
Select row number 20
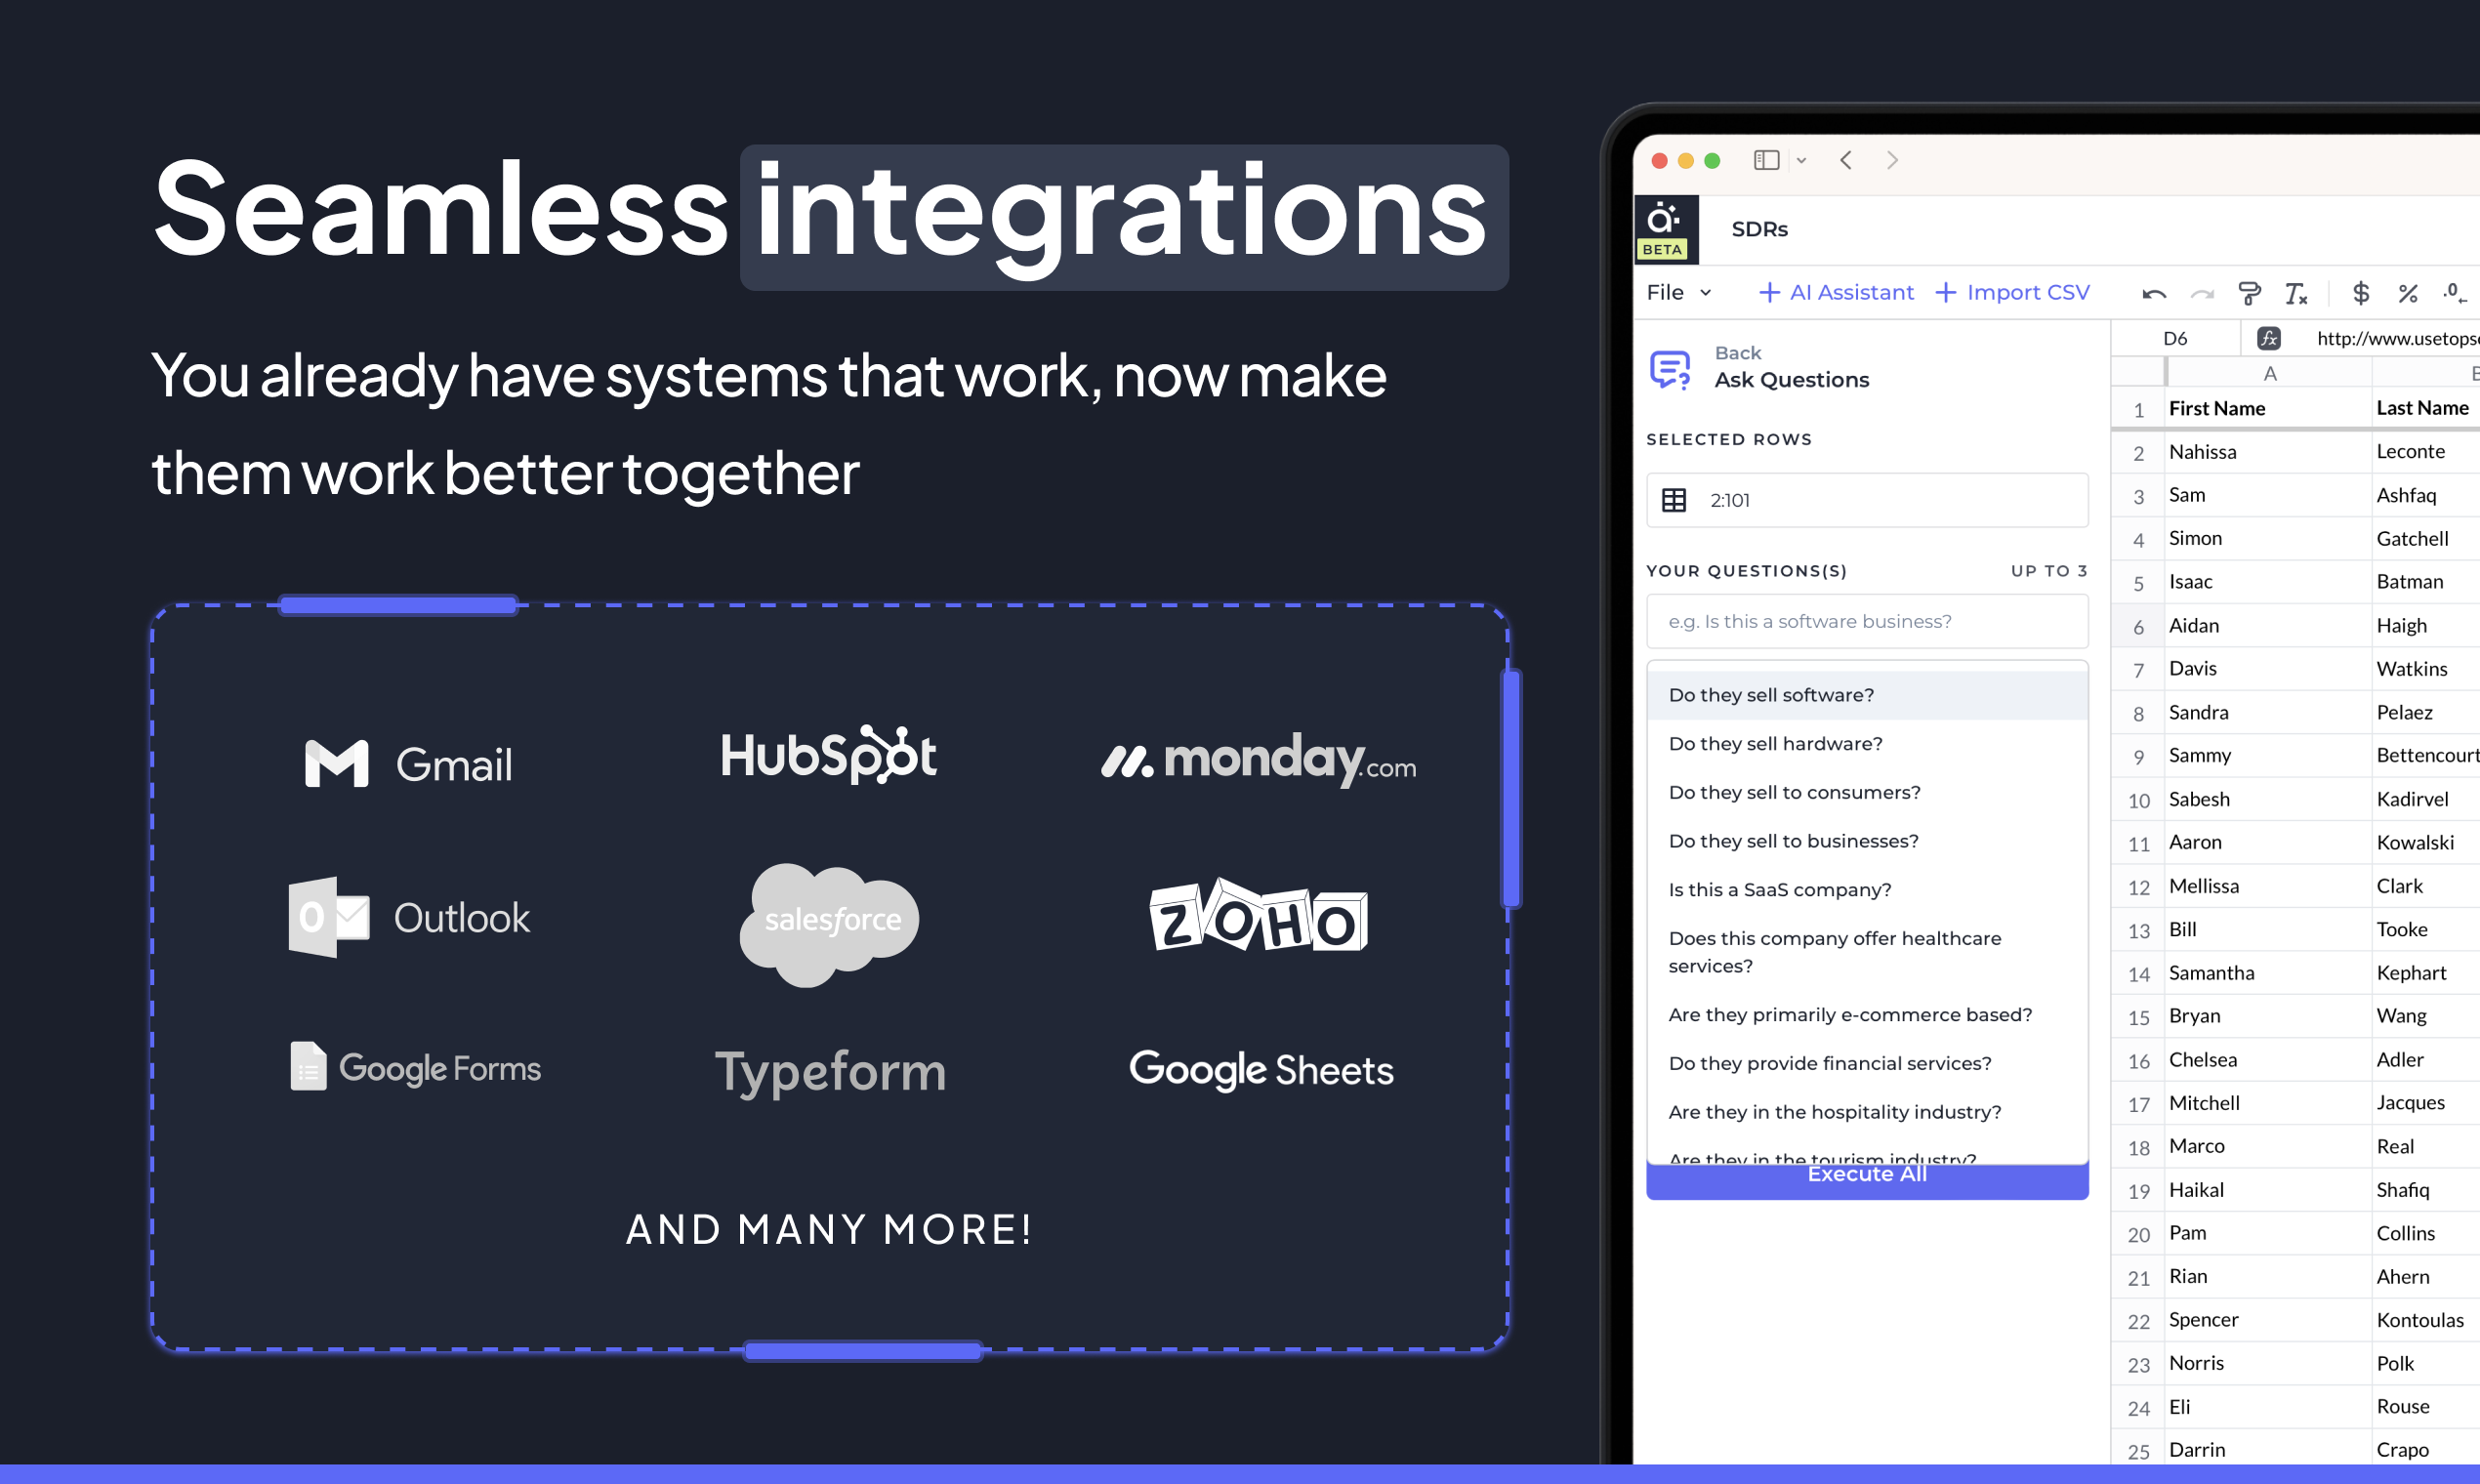click(x=2138, y=1235)
